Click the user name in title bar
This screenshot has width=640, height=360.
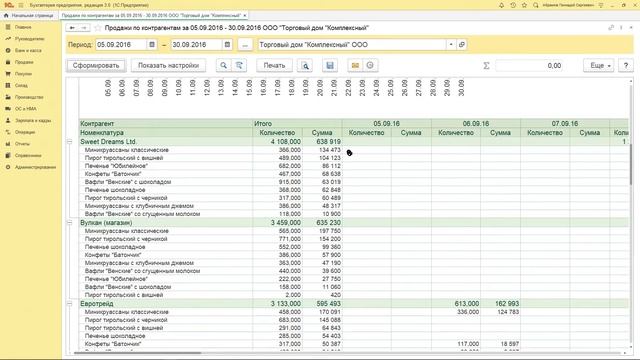pyautogui.click(x=568, y=5)
